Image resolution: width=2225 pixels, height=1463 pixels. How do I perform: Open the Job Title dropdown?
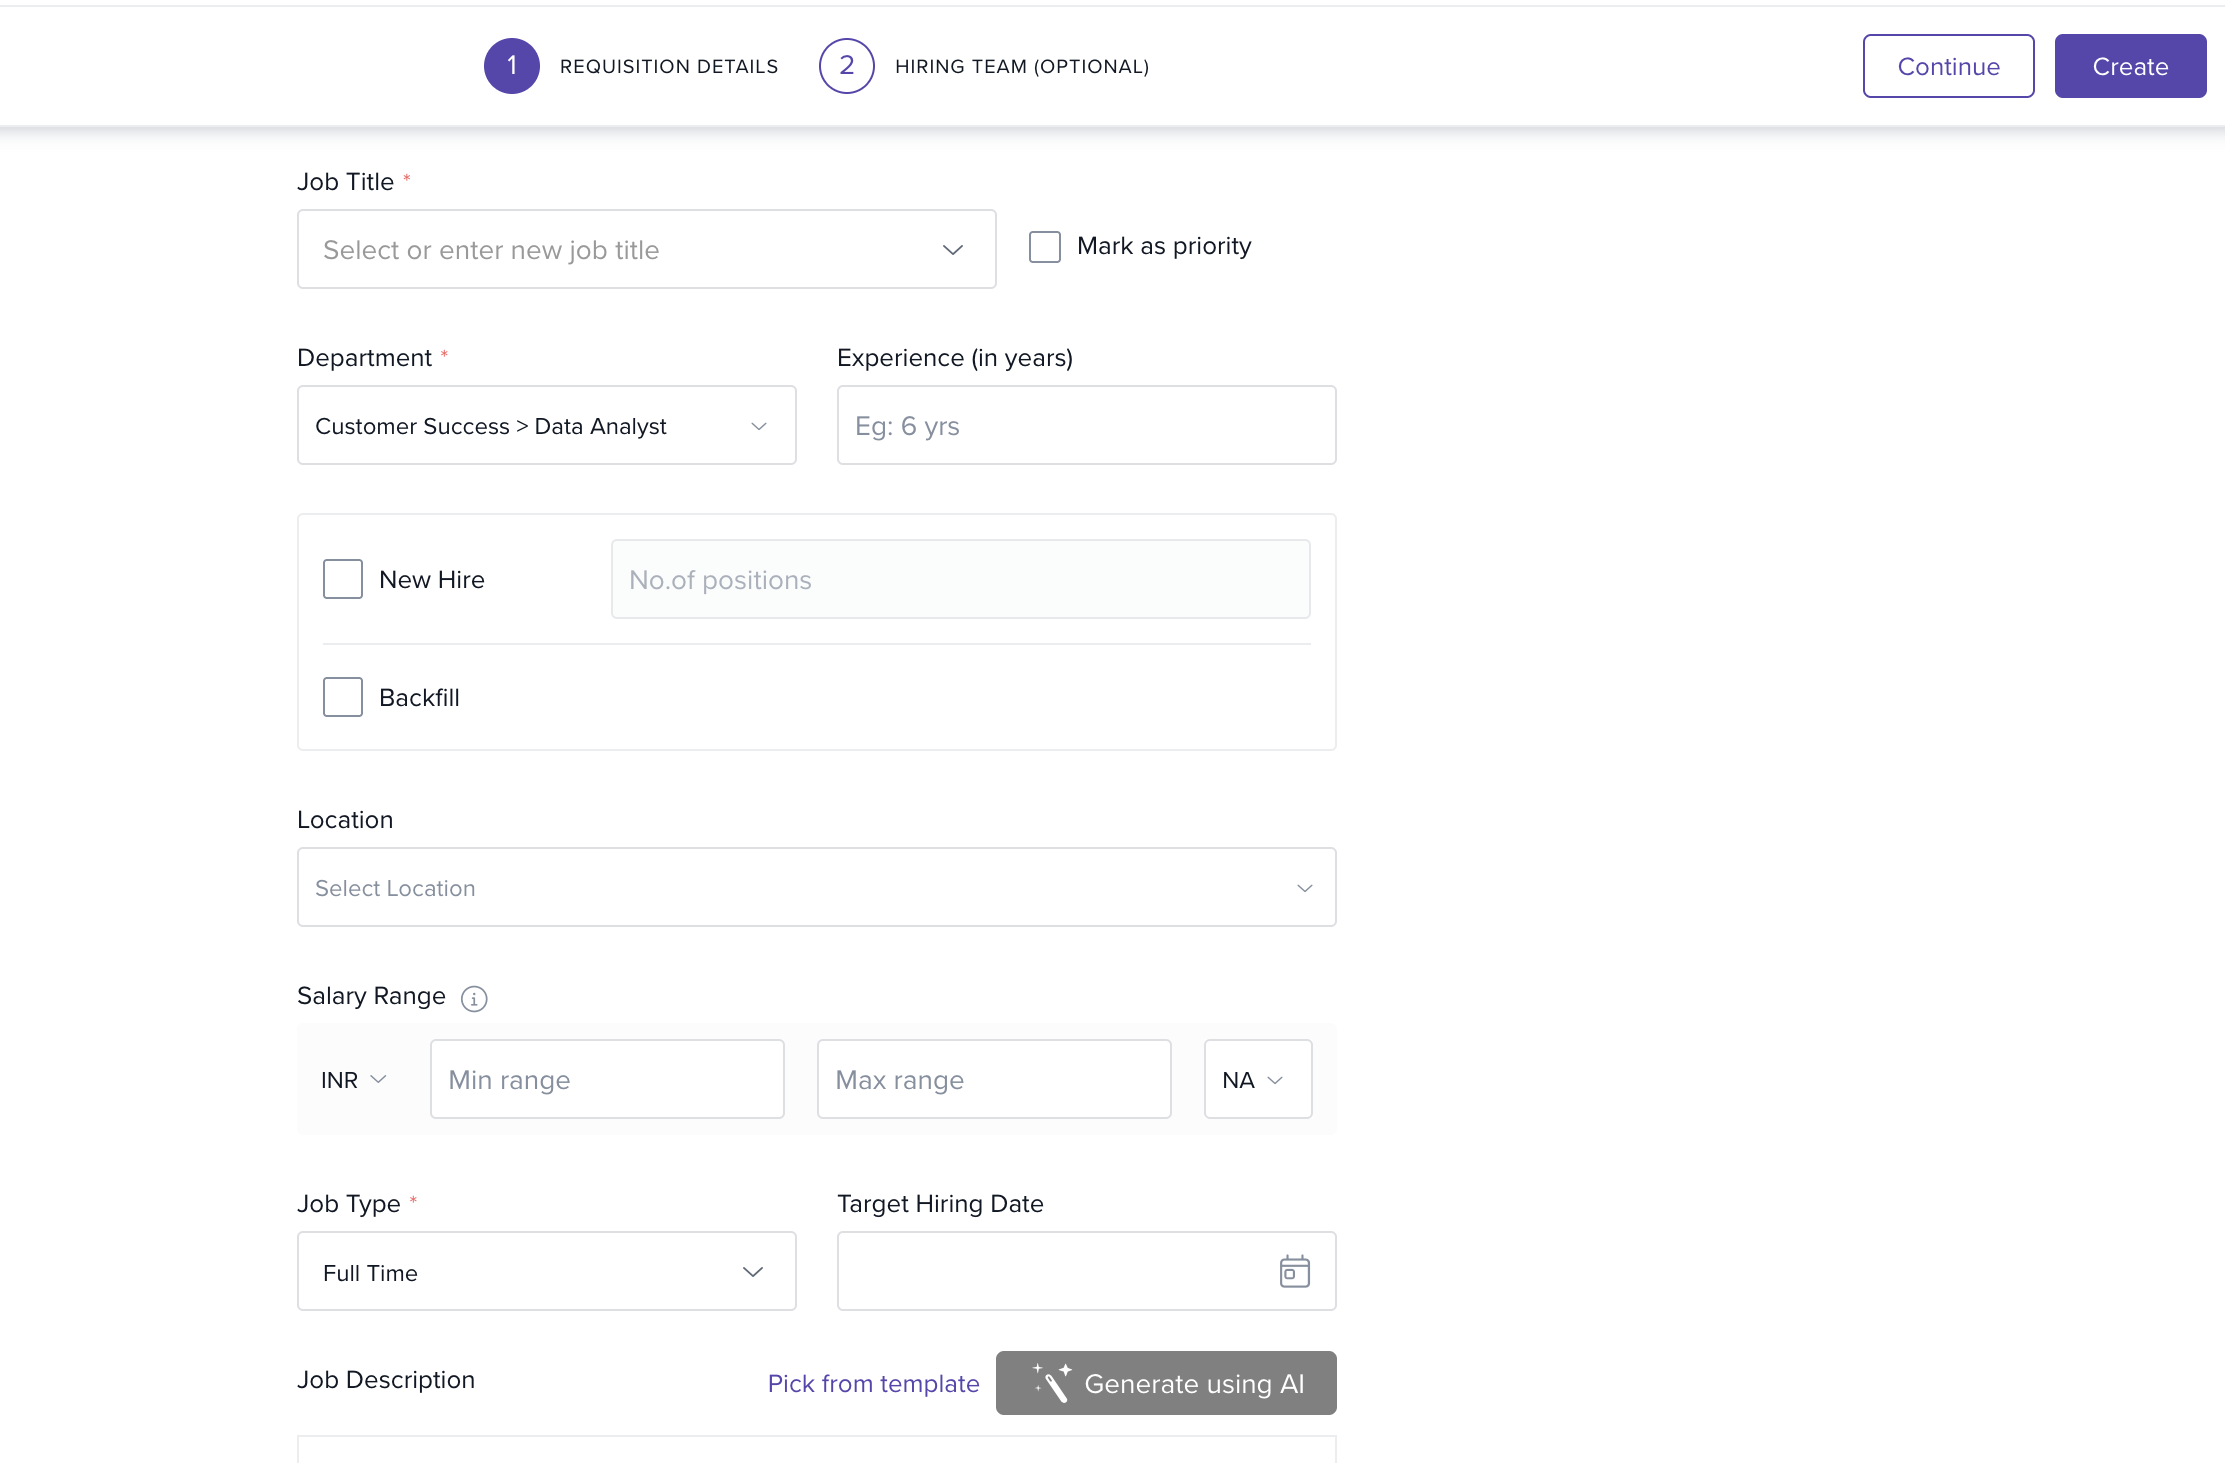[x=646, y=249]
